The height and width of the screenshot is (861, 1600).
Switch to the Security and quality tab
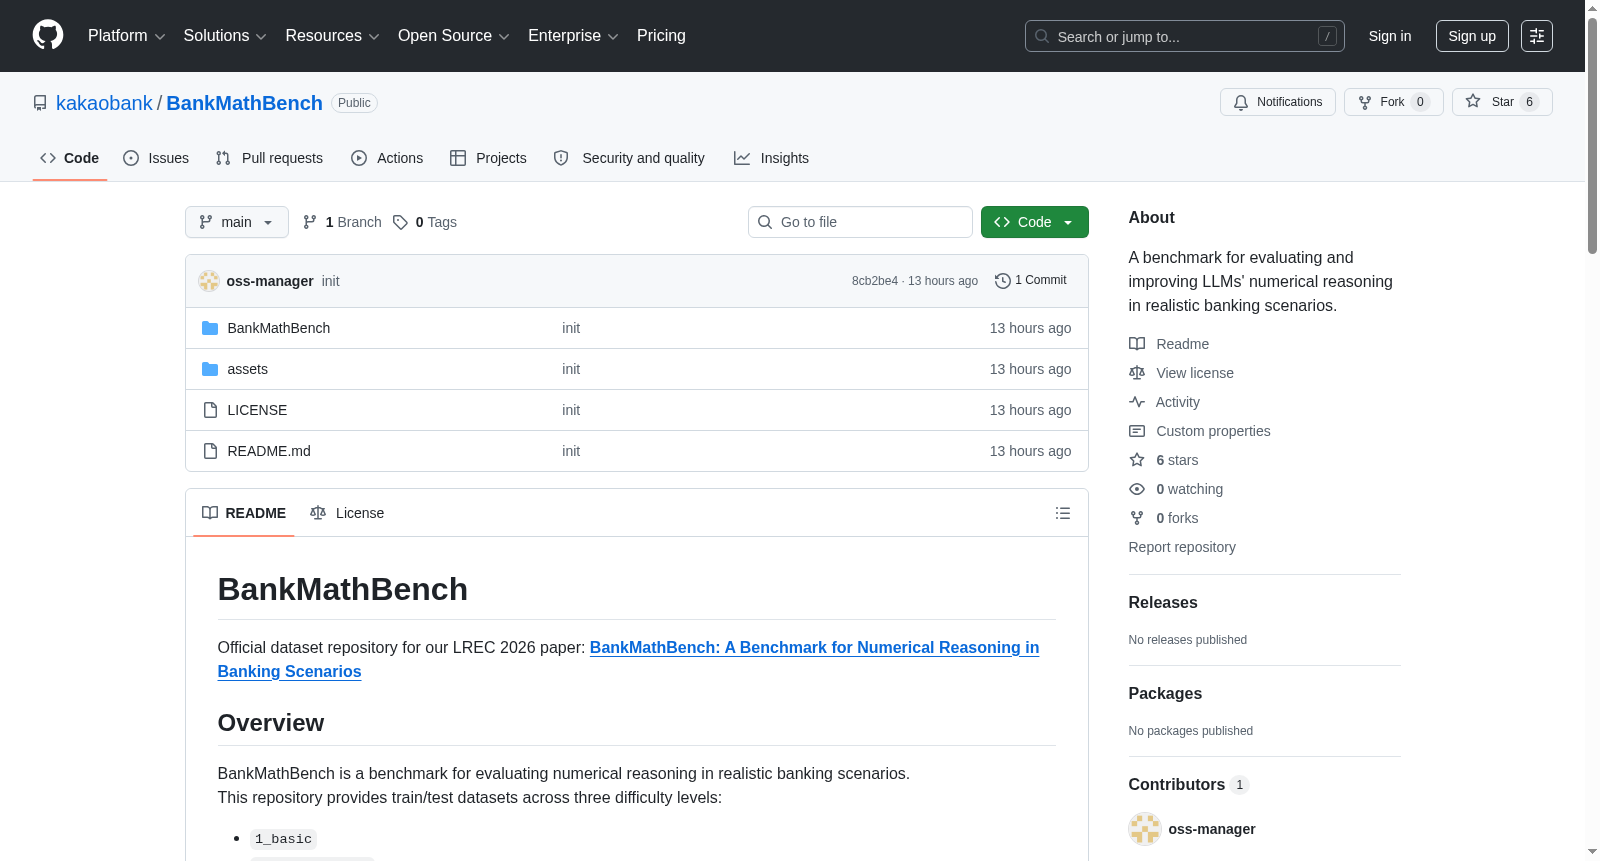click(x=629, y=158)
